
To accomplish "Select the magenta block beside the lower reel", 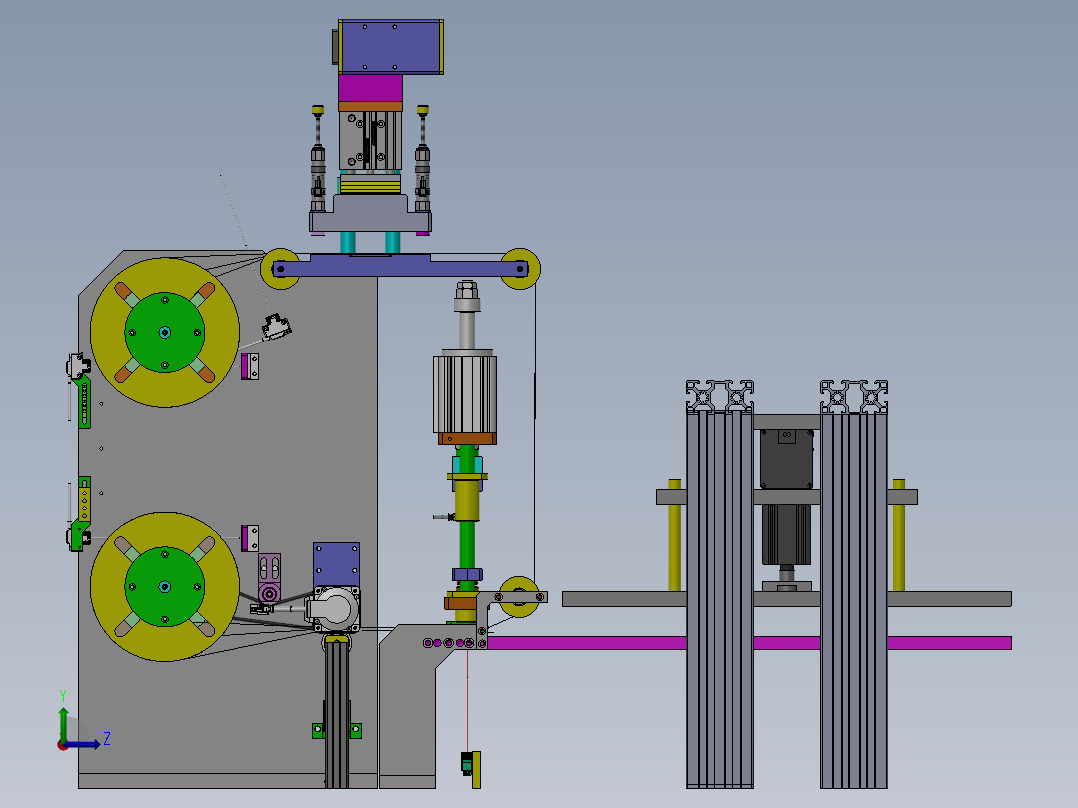I will click(x=244, y=538).
